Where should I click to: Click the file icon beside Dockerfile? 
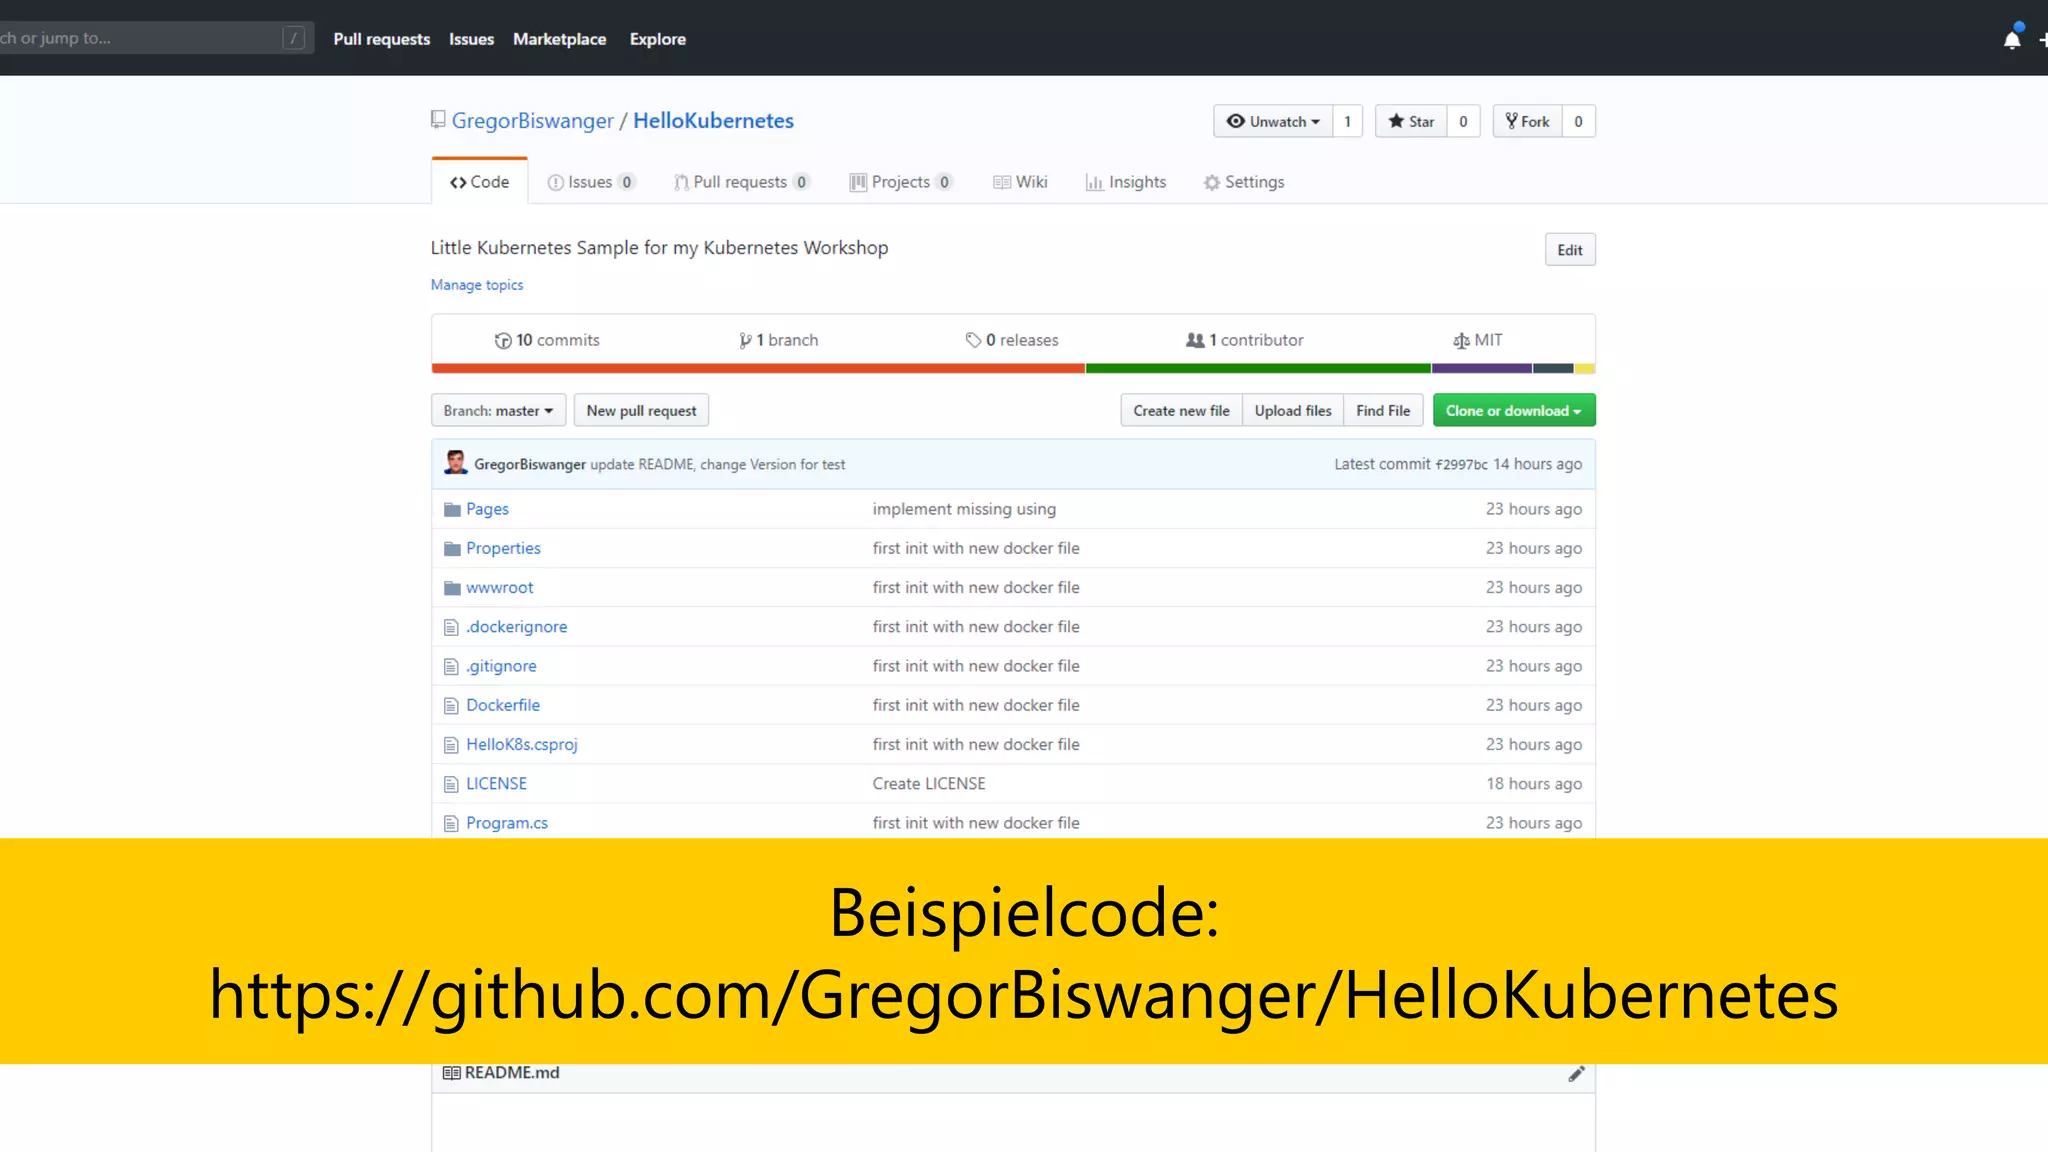coord(451,705)
